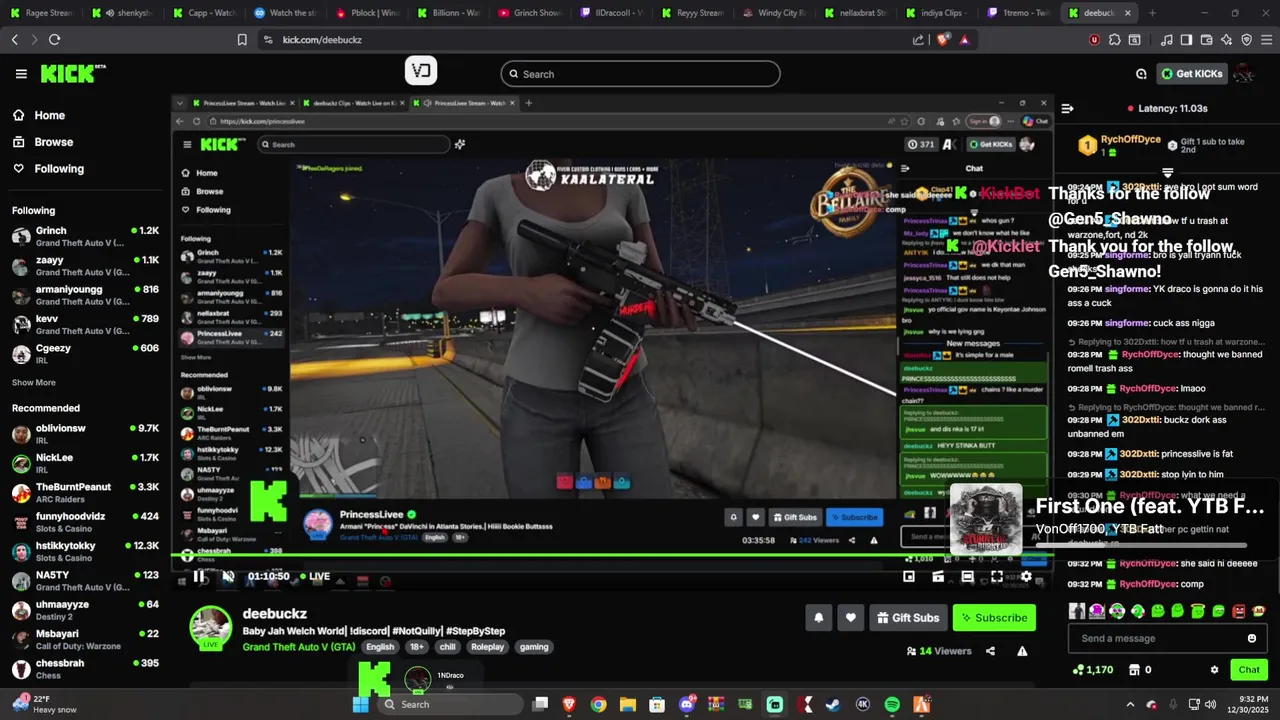This screenshot has width=1280, height=720.
Task: Unmute the stream player volume
Action: (228, 576)
